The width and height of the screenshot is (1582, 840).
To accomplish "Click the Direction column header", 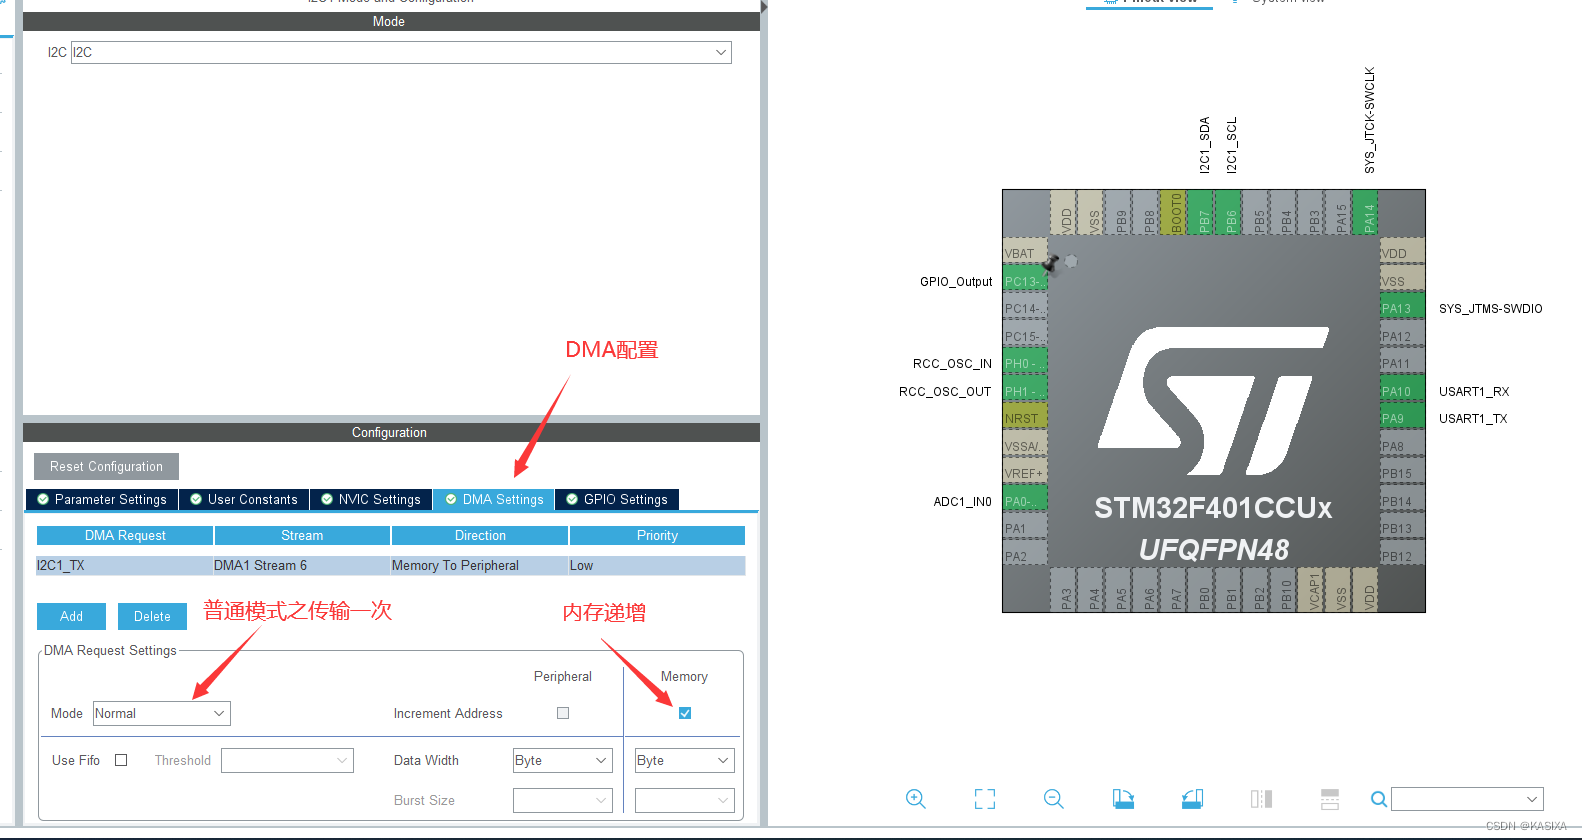I will (480, 535).
